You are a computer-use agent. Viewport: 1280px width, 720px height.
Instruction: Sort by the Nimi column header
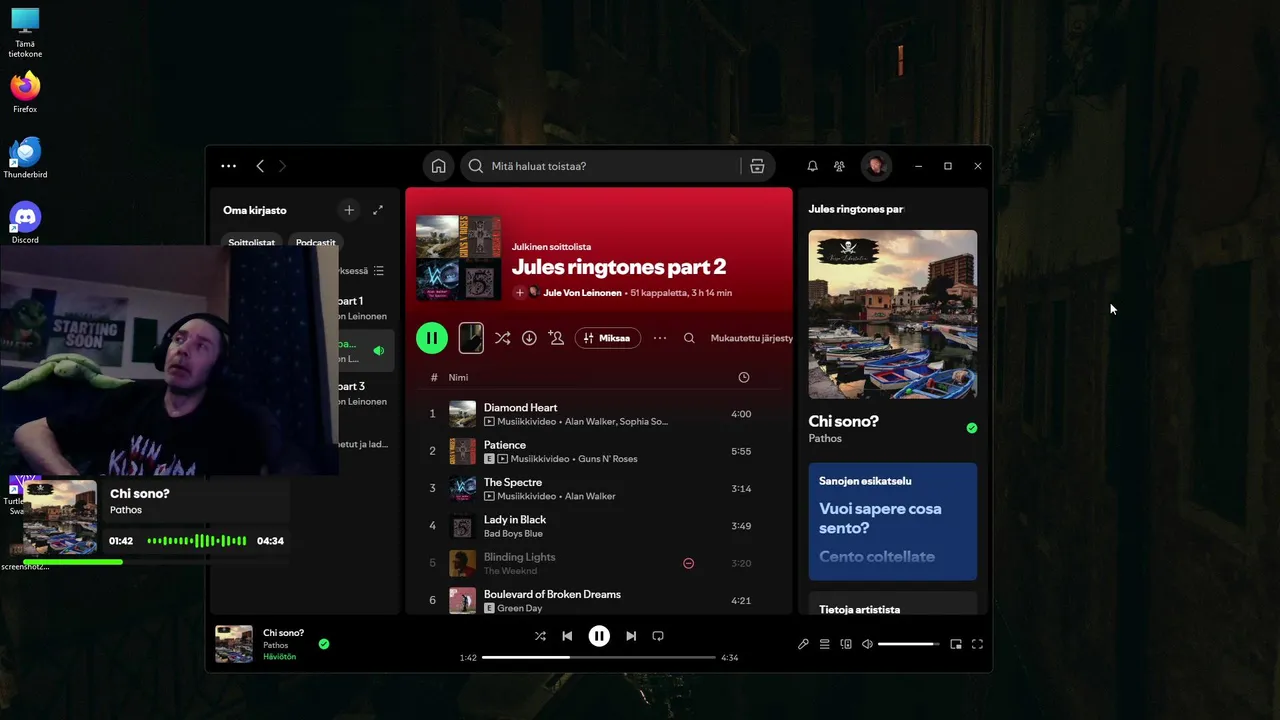(458, 377)
